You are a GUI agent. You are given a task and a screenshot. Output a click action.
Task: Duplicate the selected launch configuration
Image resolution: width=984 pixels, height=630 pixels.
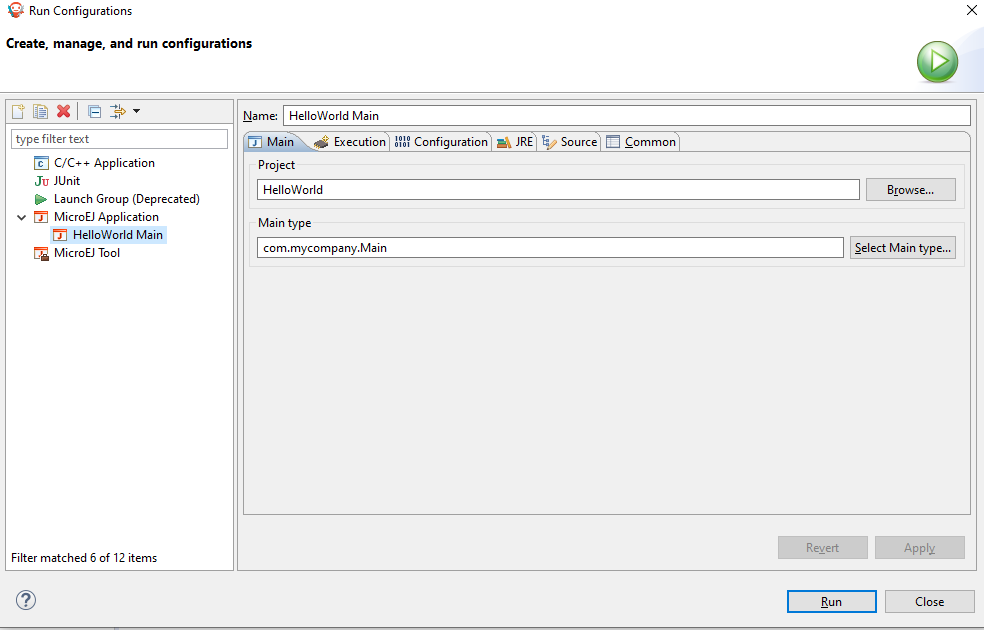[x=39, y=111]
